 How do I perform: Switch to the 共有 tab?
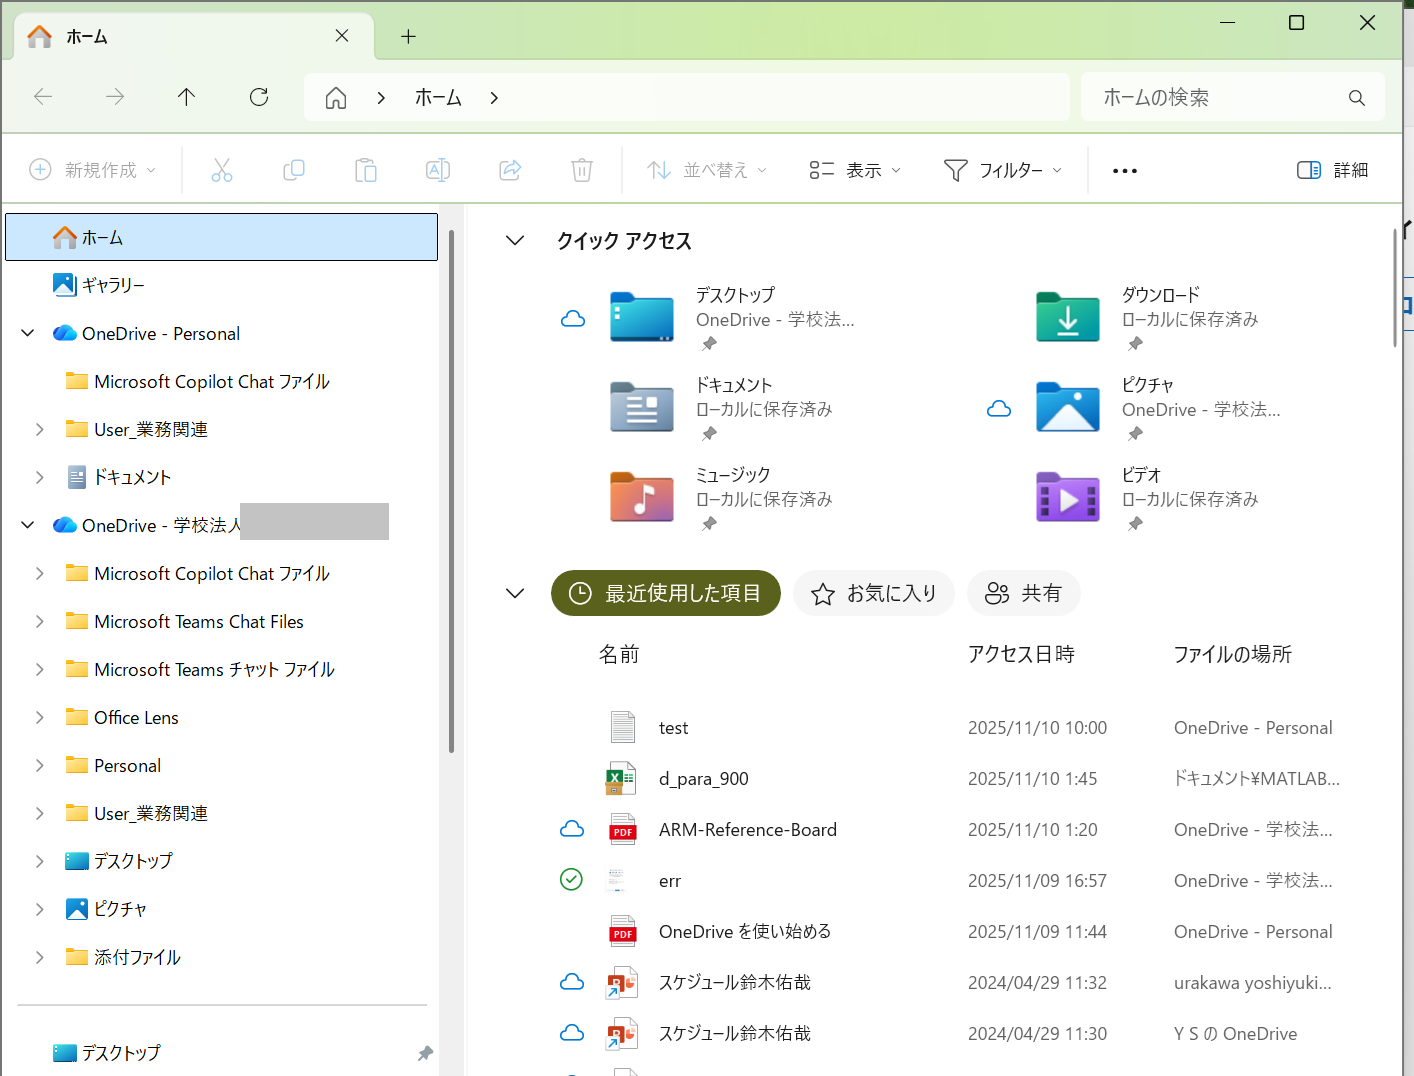tap(1024, 593)
